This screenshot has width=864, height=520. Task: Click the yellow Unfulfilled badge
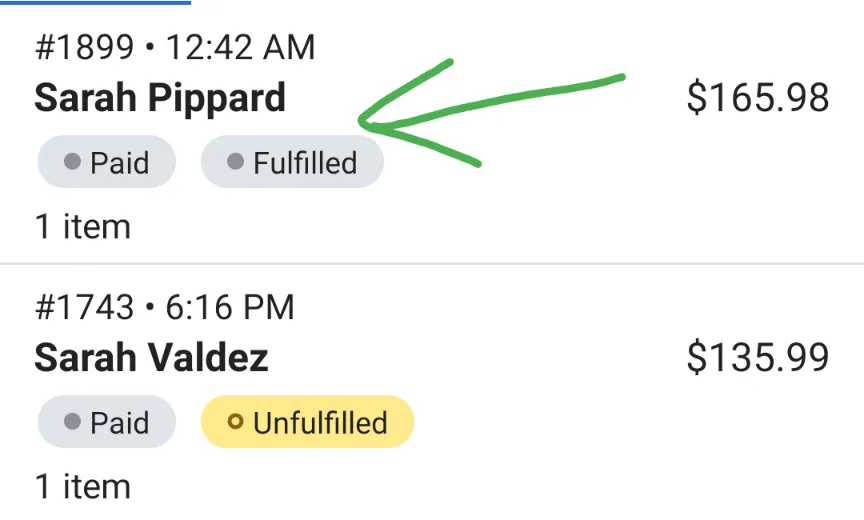pyautogui.click(x=307, y=422)
